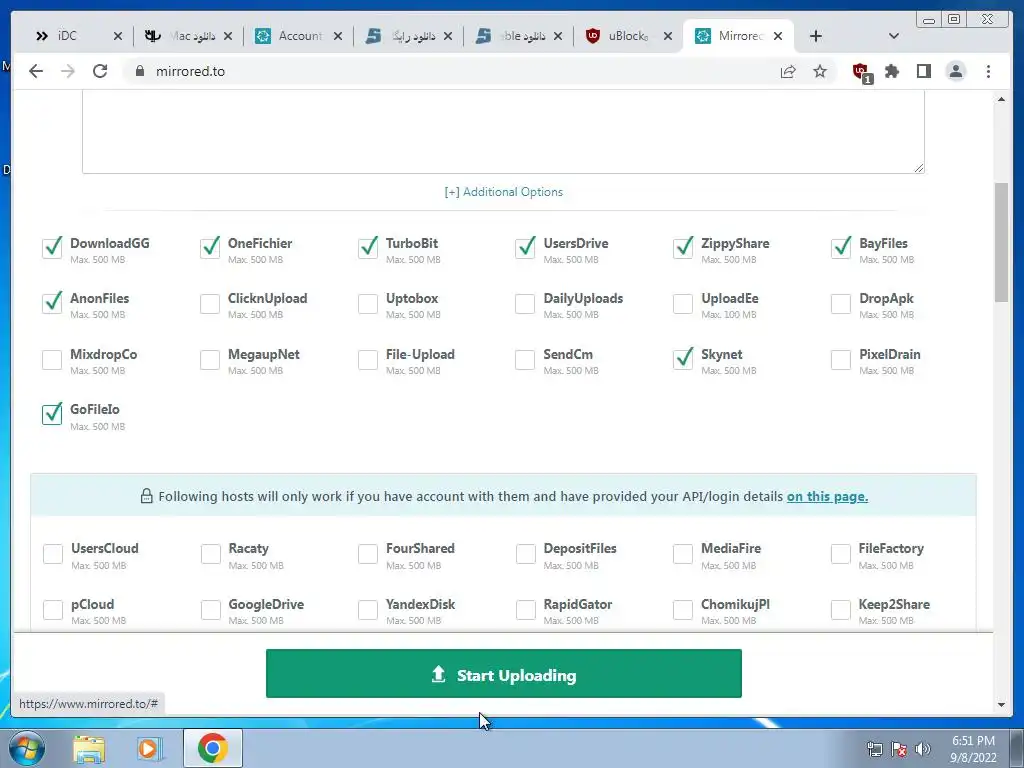Screen dimensions: 1024x768
Task: Uncheck the ZippyShare host
Action: coord(683,248)
